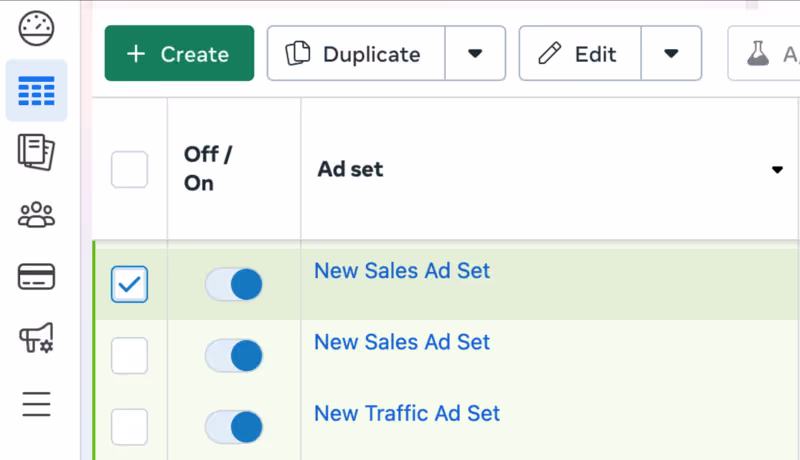800x460 pixels.
Task: Expand the Duplicate dropdown arrow
Action: point(475,54)
